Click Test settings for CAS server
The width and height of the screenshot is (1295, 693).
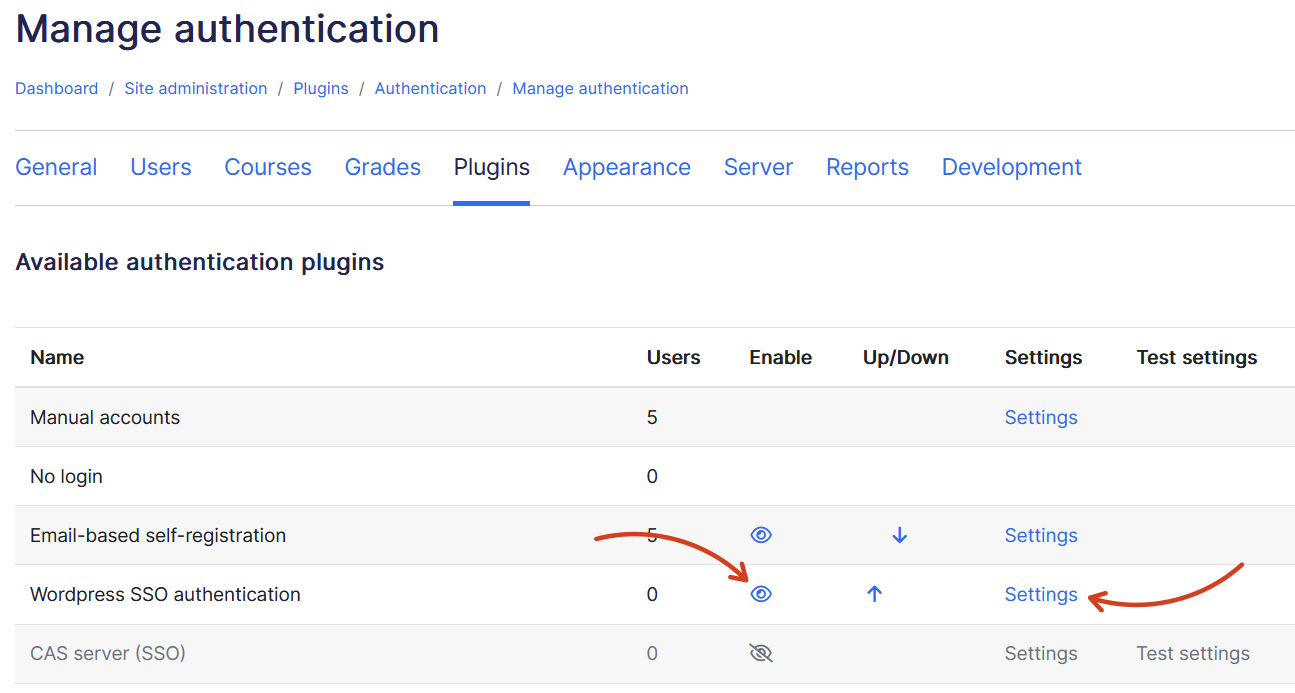[x=1192, y=653]
